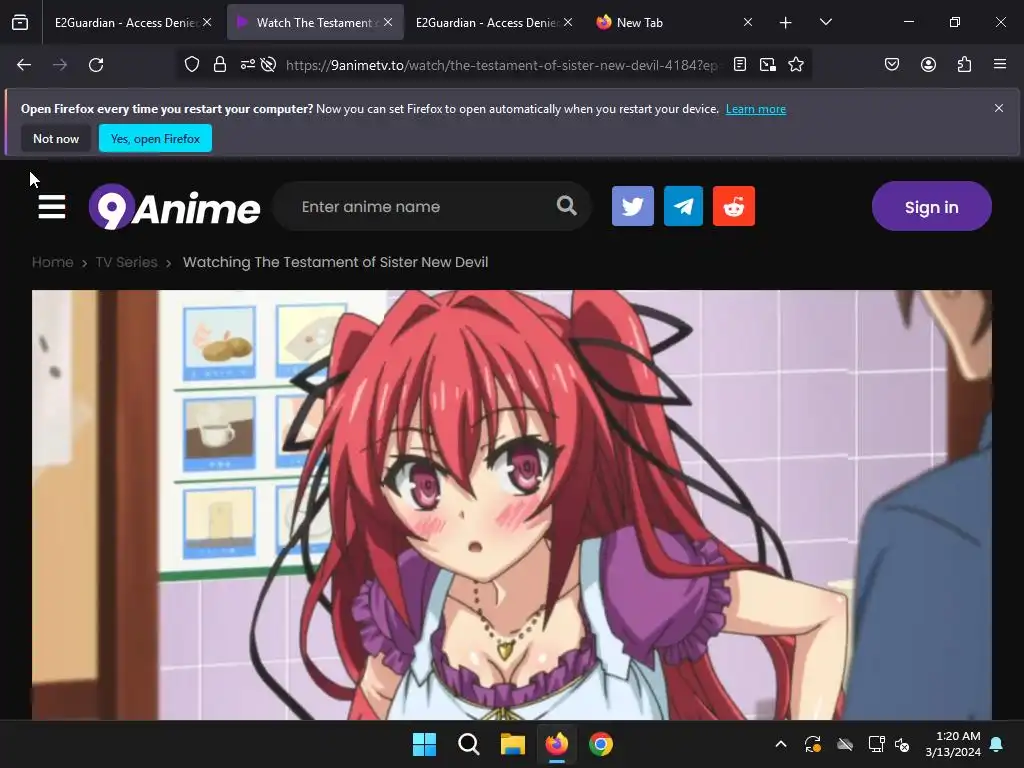Click the 9Anime logo
Image resolution: width=1024 pixels, height=768 pixels.
pos(174,207)
